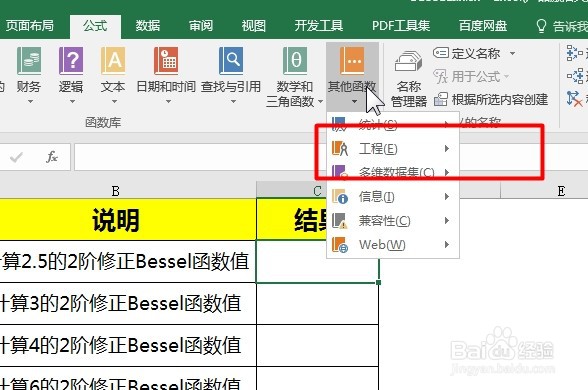Click the 定义名称 button label
This screenshot has width=588, height=390.
(x=476, y=53)
